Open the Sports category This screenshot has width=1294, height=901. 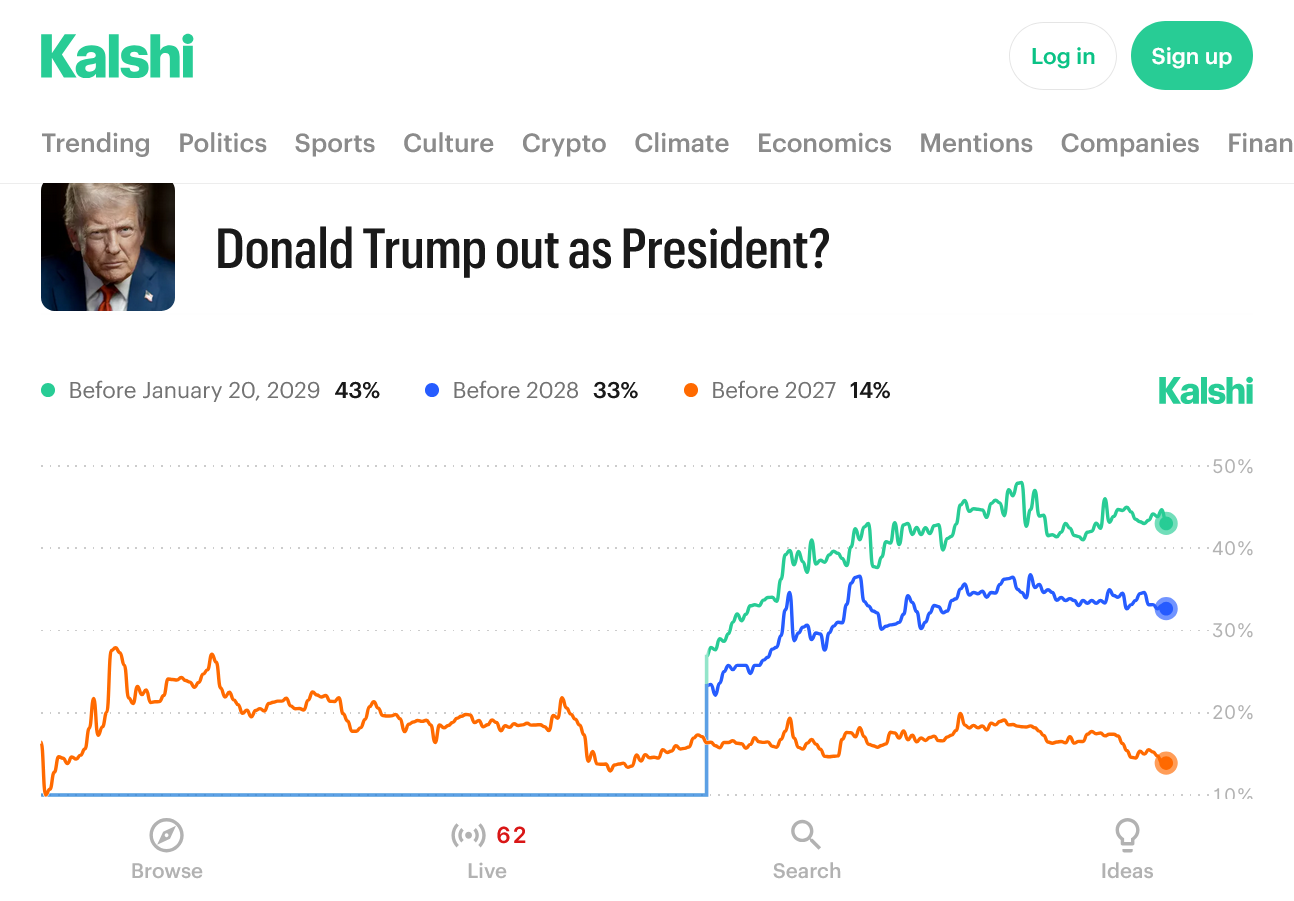click(x=335, y=143)
